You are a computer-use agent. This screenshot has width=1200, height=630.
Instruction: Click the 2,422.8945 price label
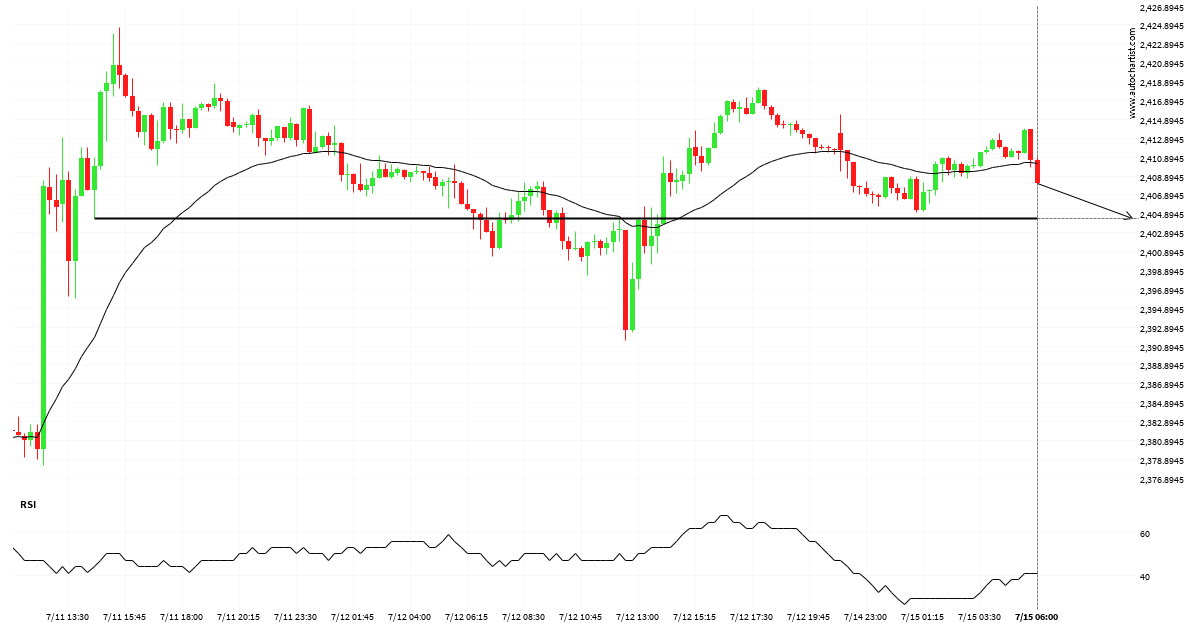click(1161, 46)
